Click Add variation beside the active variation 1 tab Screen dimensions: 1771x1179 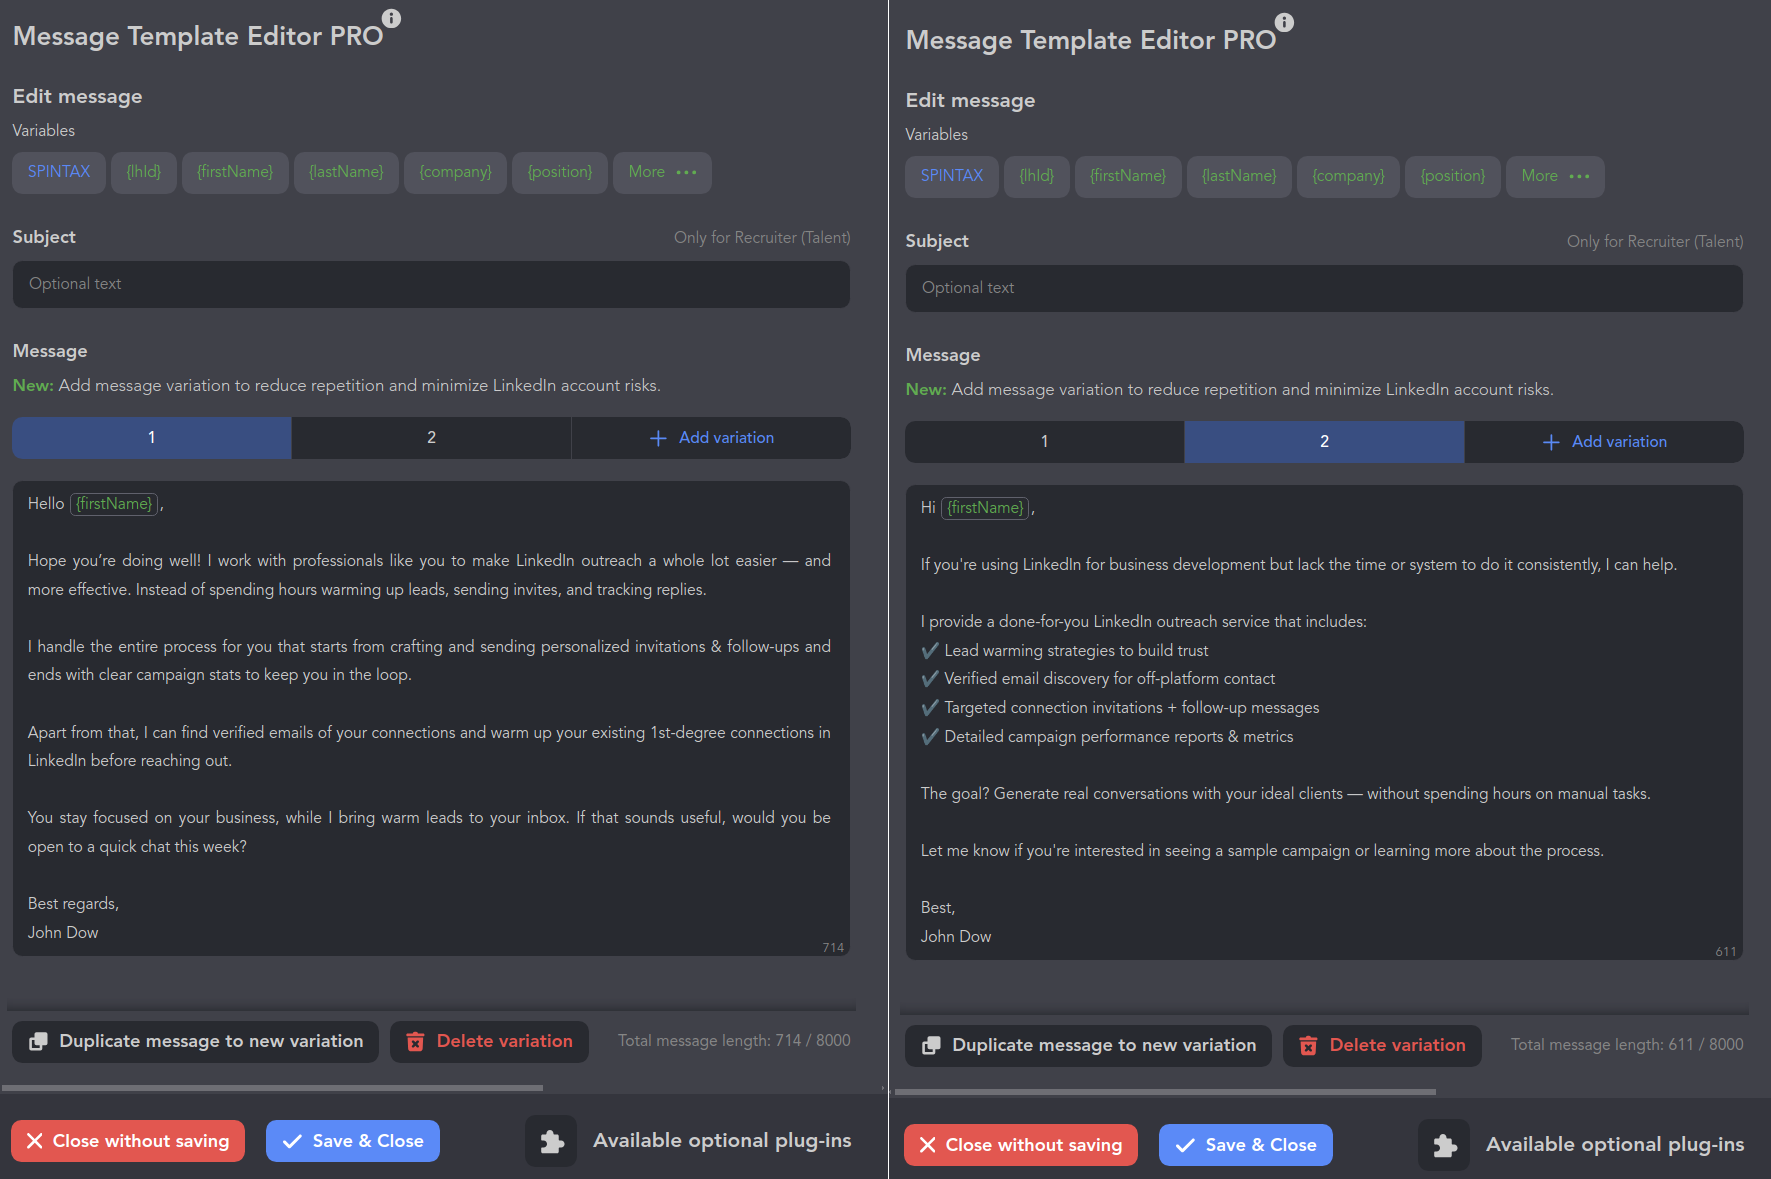(x=711, y=438)
